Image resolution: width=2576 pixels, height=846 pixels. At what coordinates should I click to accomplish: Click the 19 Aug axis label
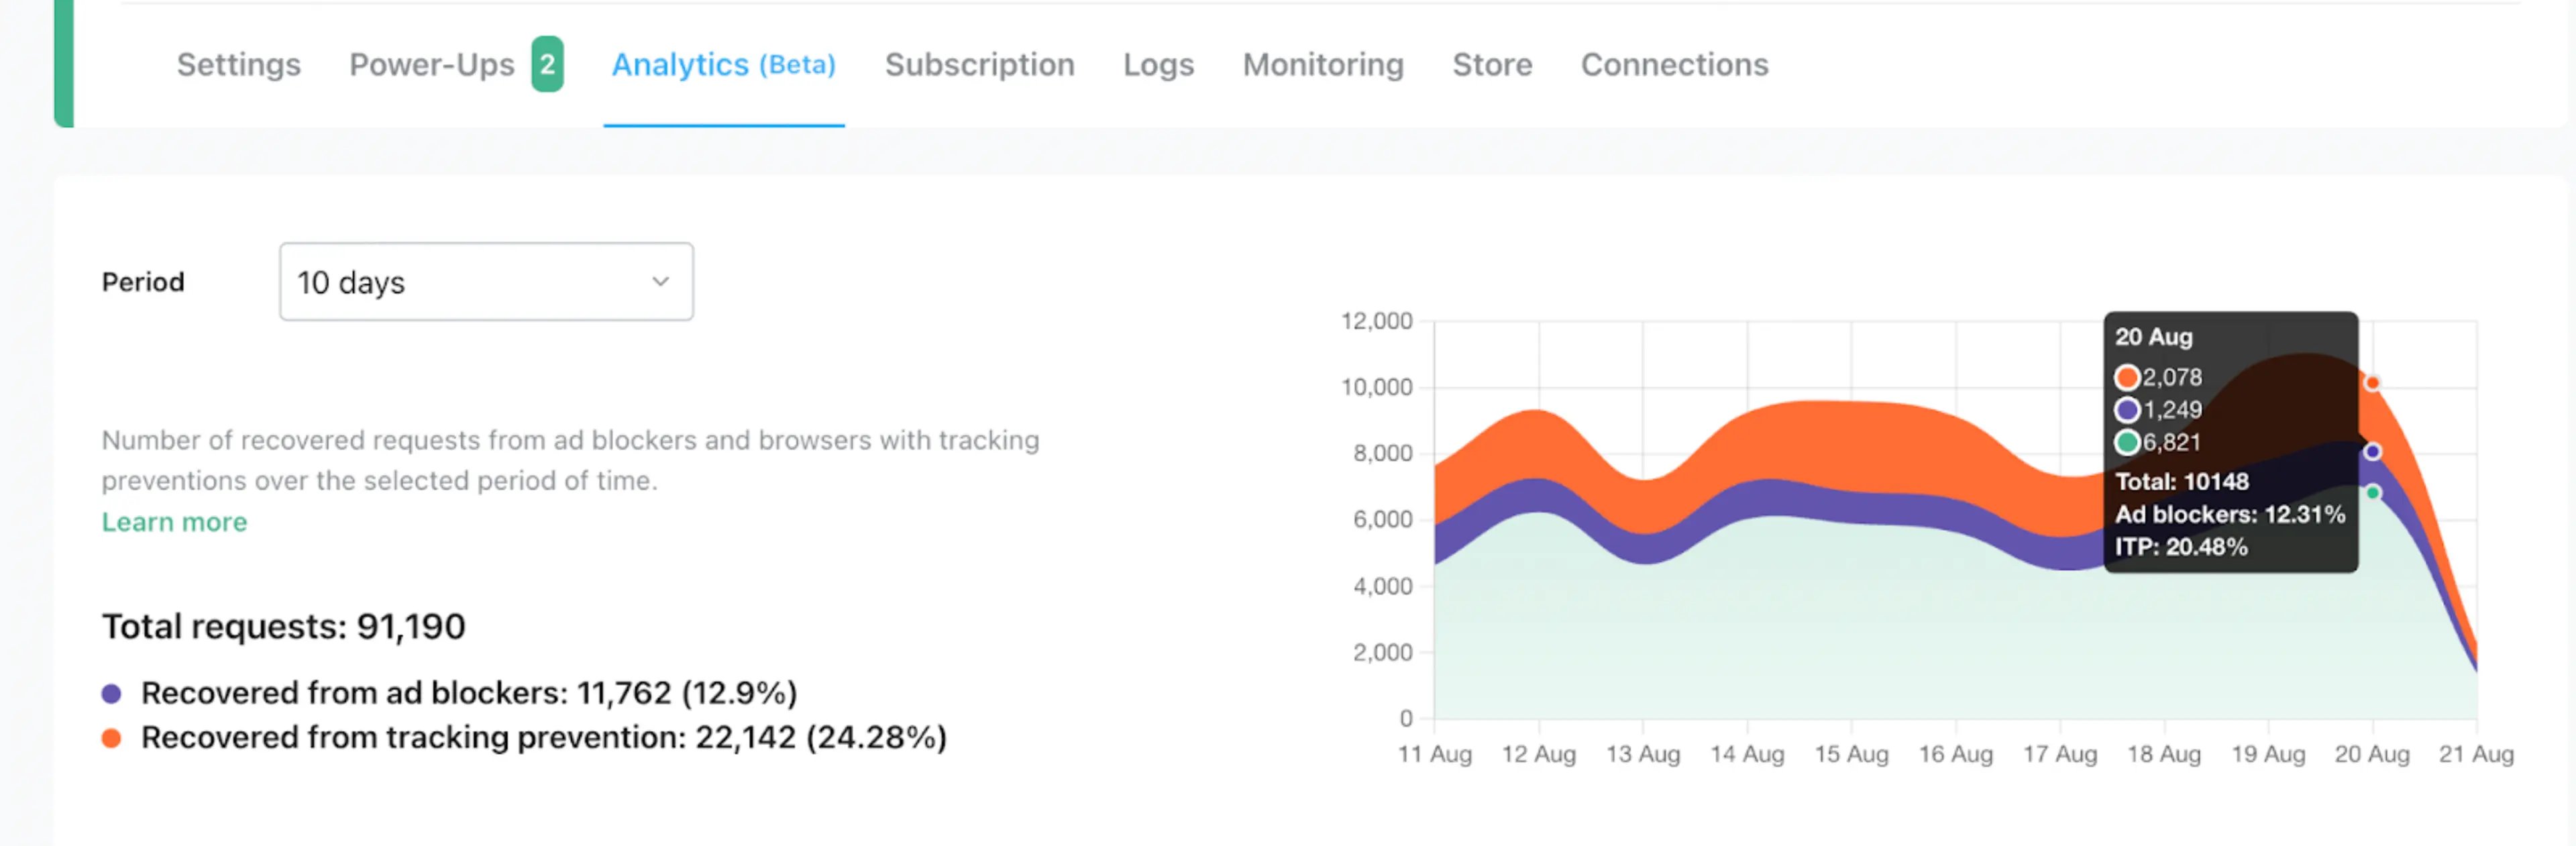click(x=2268, y=754)
